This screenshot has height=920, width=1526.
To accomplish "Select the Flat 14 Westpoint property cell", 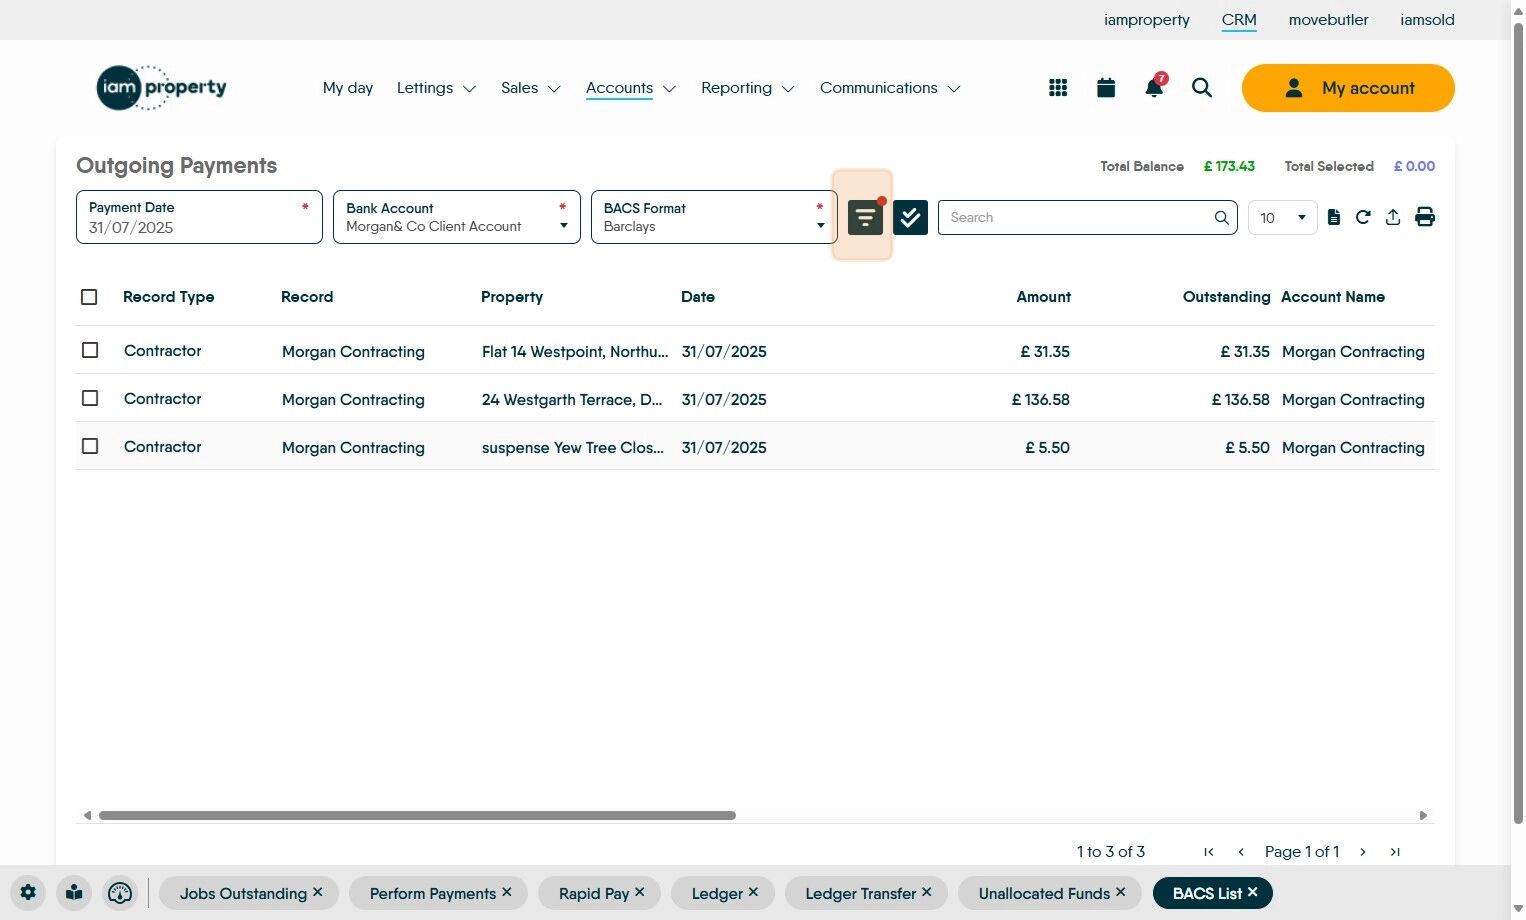I will [575, 352].
